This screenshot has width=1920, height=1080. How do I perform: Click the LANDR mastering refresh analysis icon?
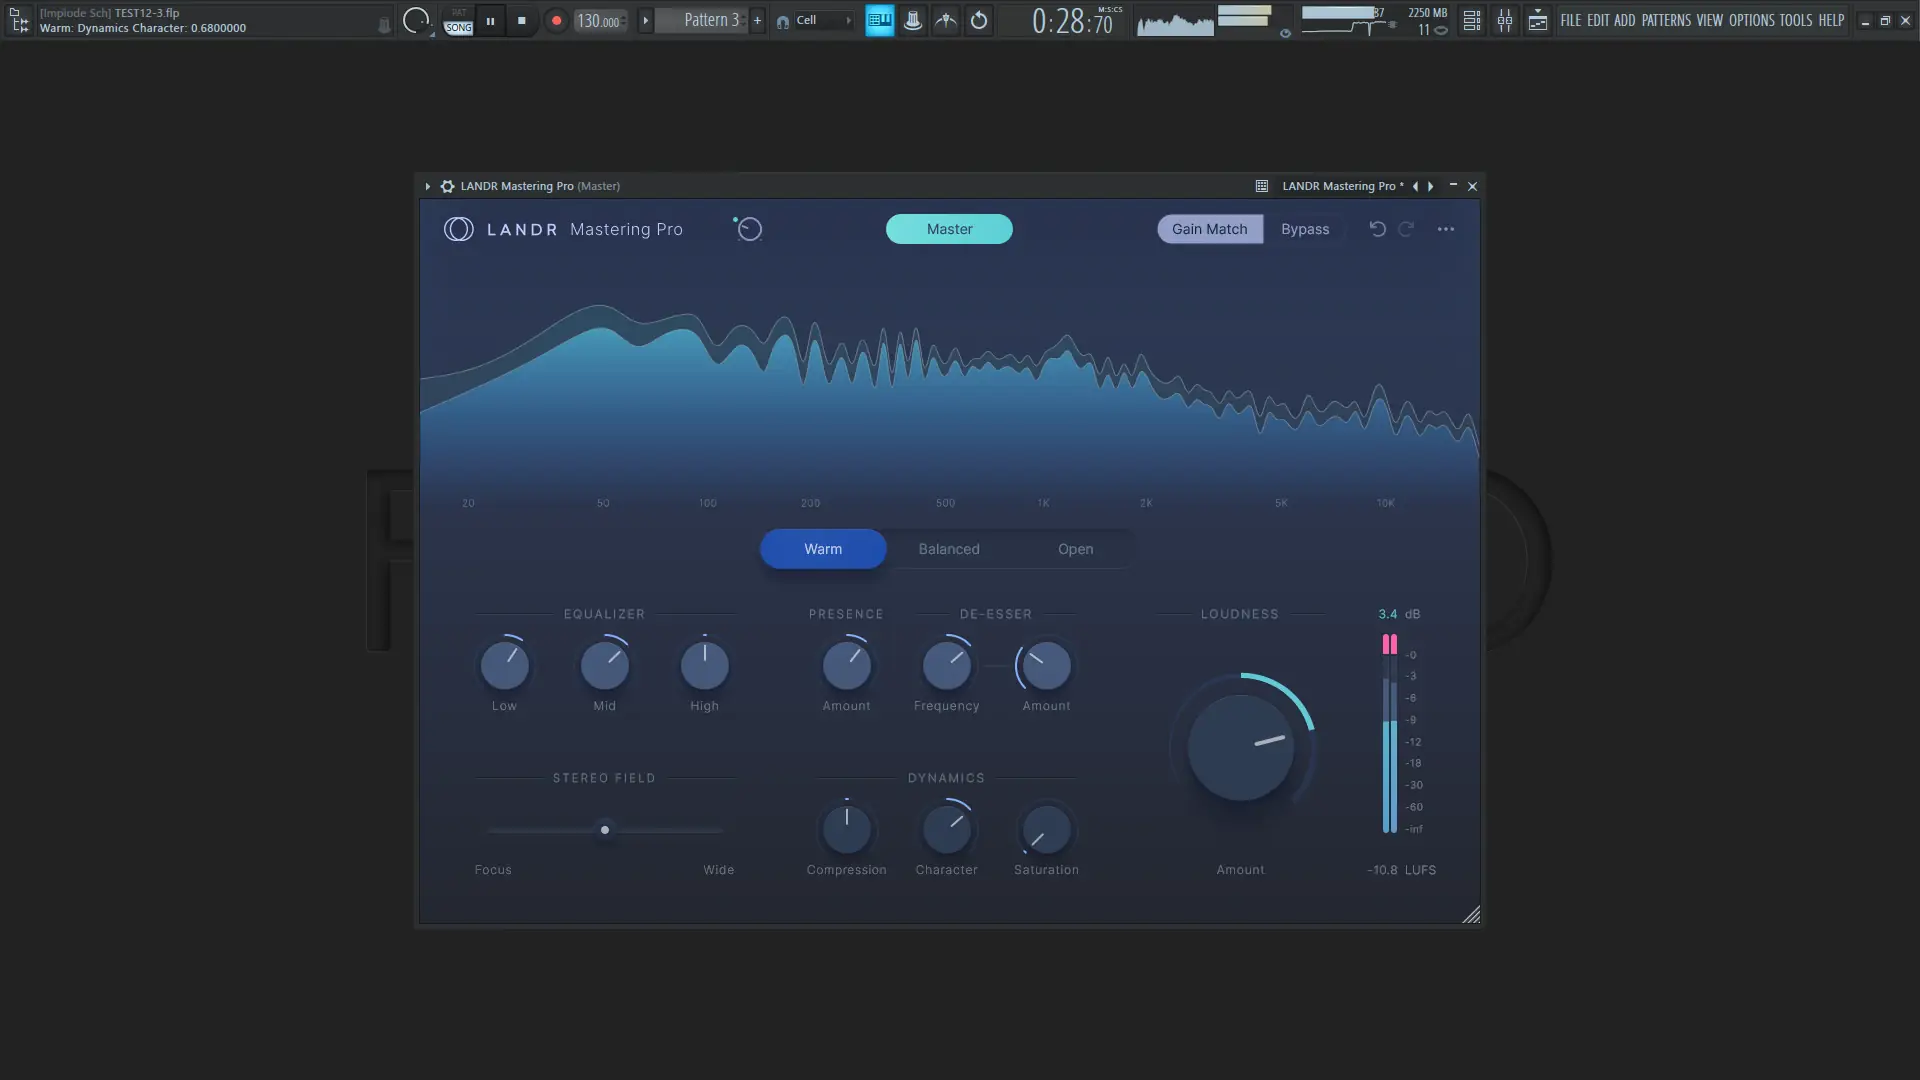(x=748, y=229)
